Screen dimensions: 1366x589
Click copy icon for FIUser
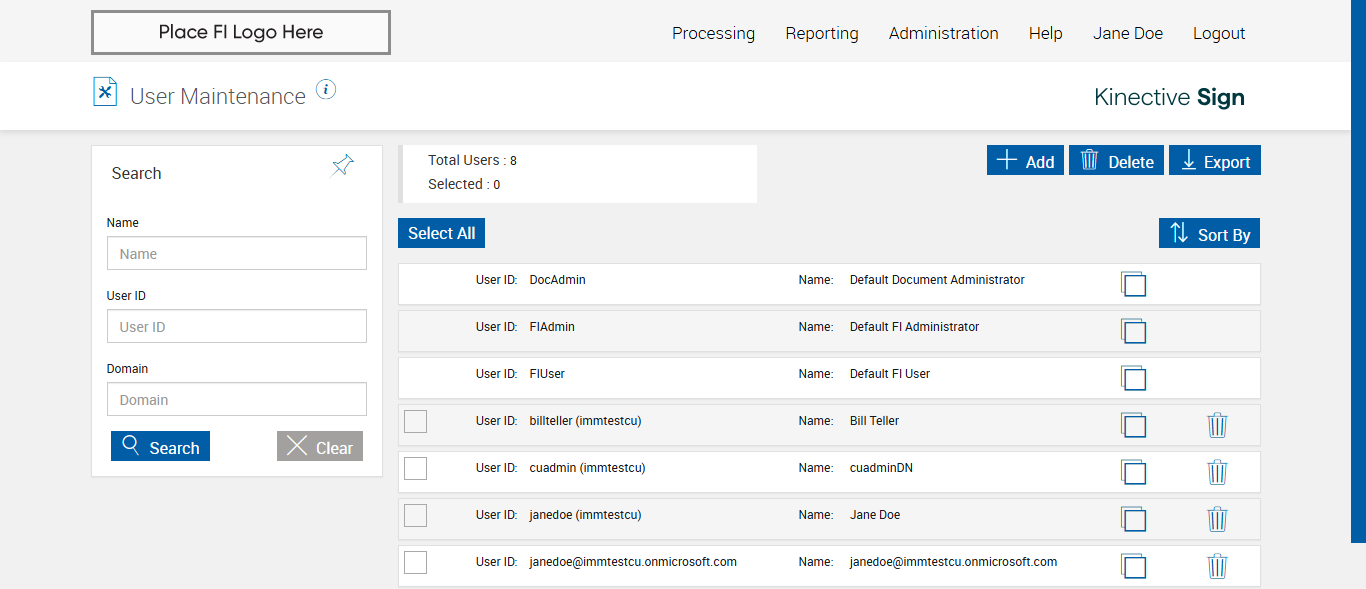[x=1133, y=378]
